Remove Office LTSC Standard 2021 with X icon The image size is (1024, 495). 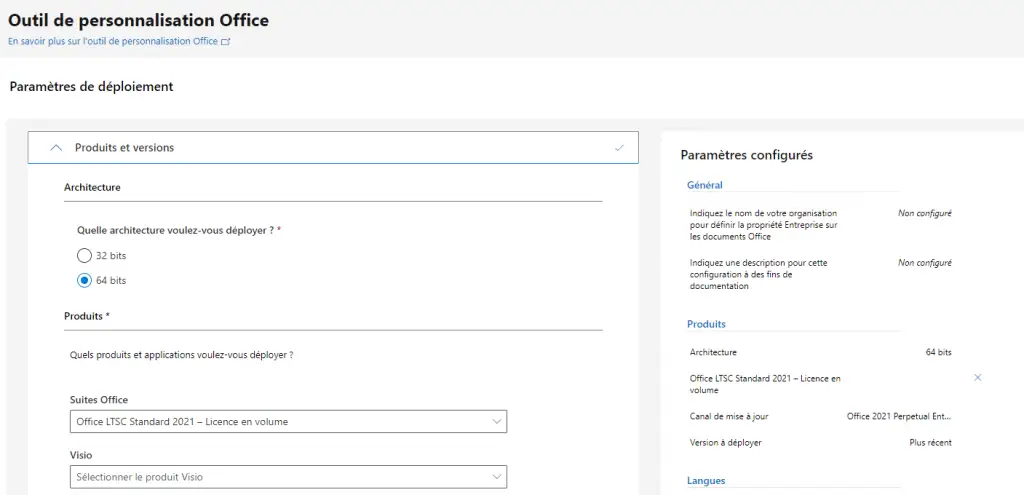(x=978, y=377)
